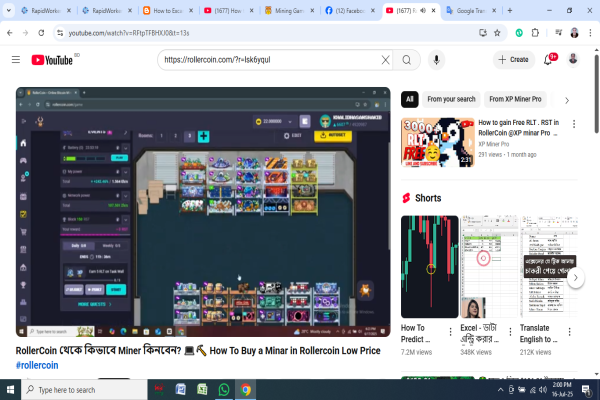600x400 pixels.
Task: Open the Excel data entry short thumbnail
Action: pyautogui.click(x=489, y=266)
